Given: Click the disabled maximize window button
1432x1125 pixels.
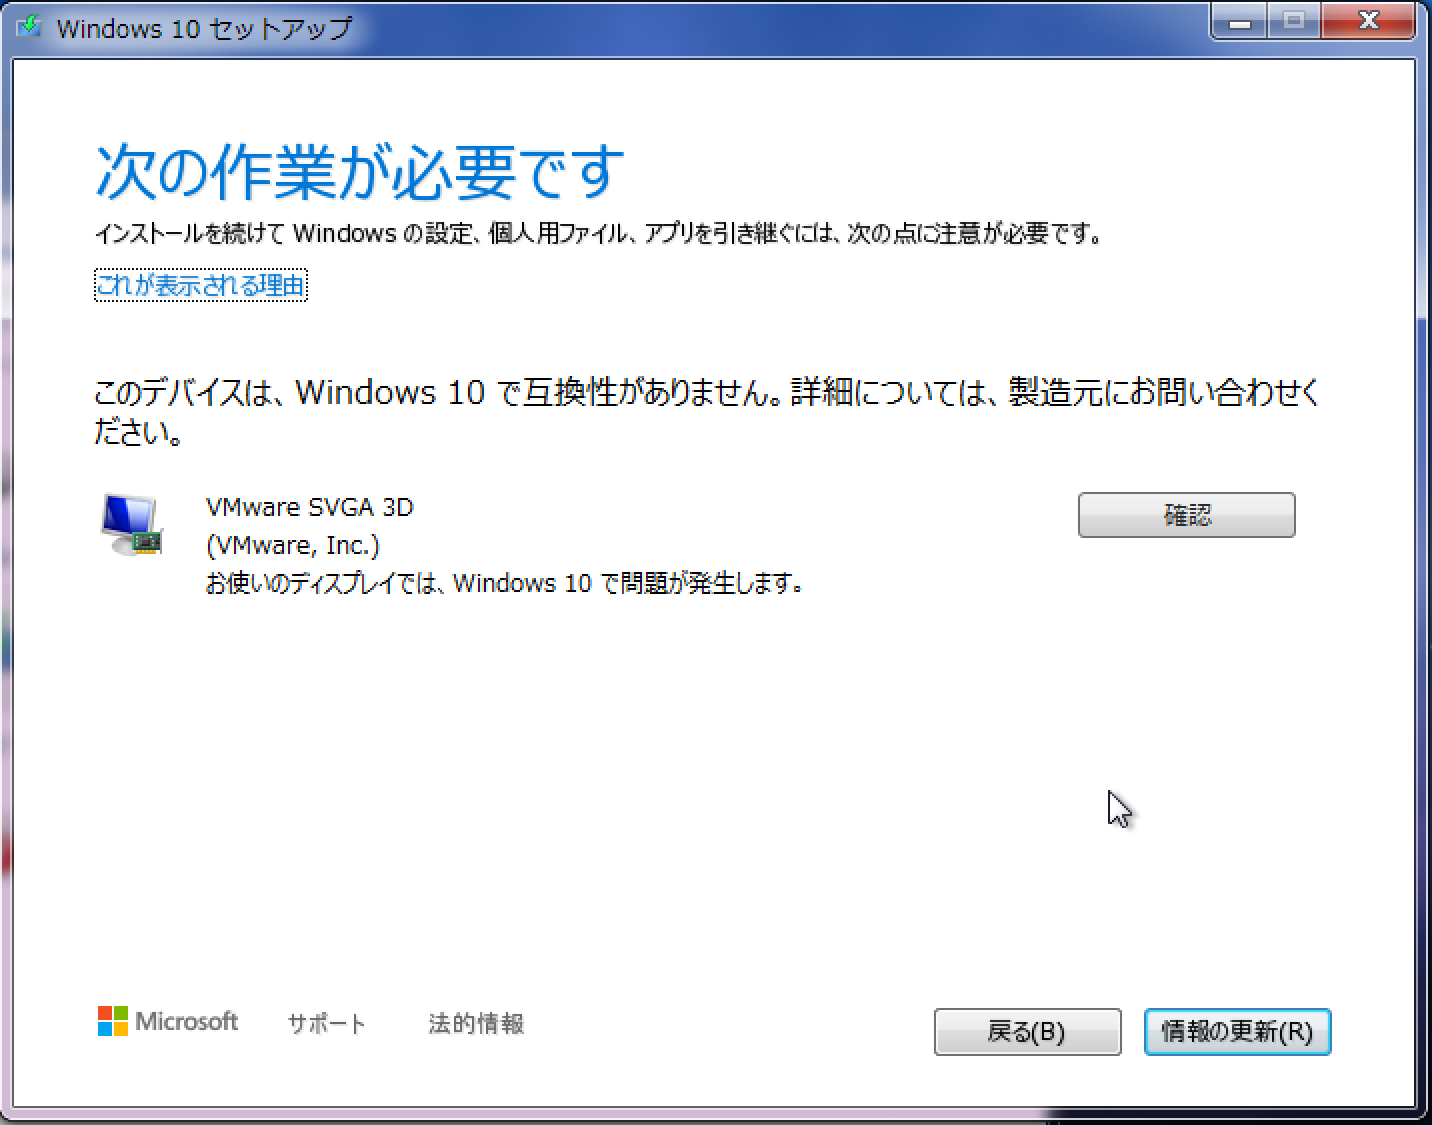Looking at the screenshot, I should pyautogui.click(x=1294, y=22).
